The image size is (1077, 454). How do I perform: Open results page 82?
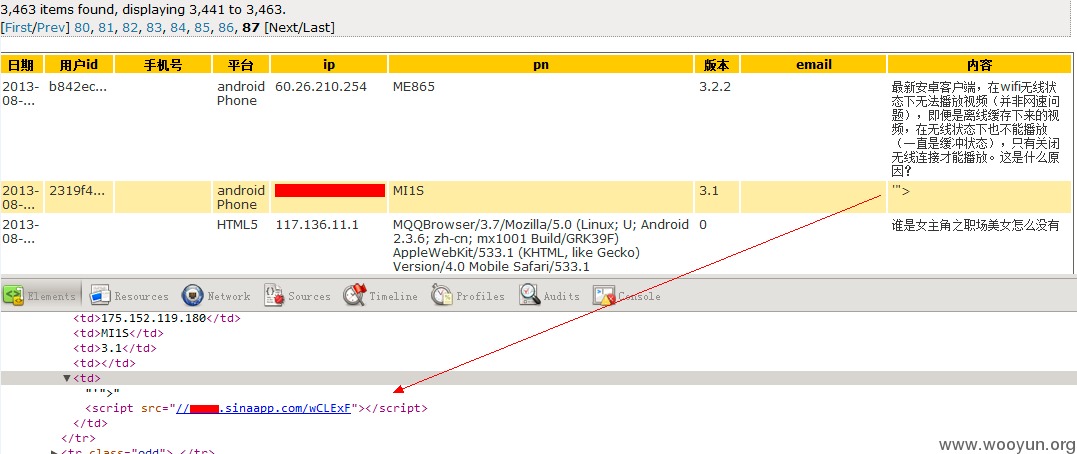[x=130, y=27]
